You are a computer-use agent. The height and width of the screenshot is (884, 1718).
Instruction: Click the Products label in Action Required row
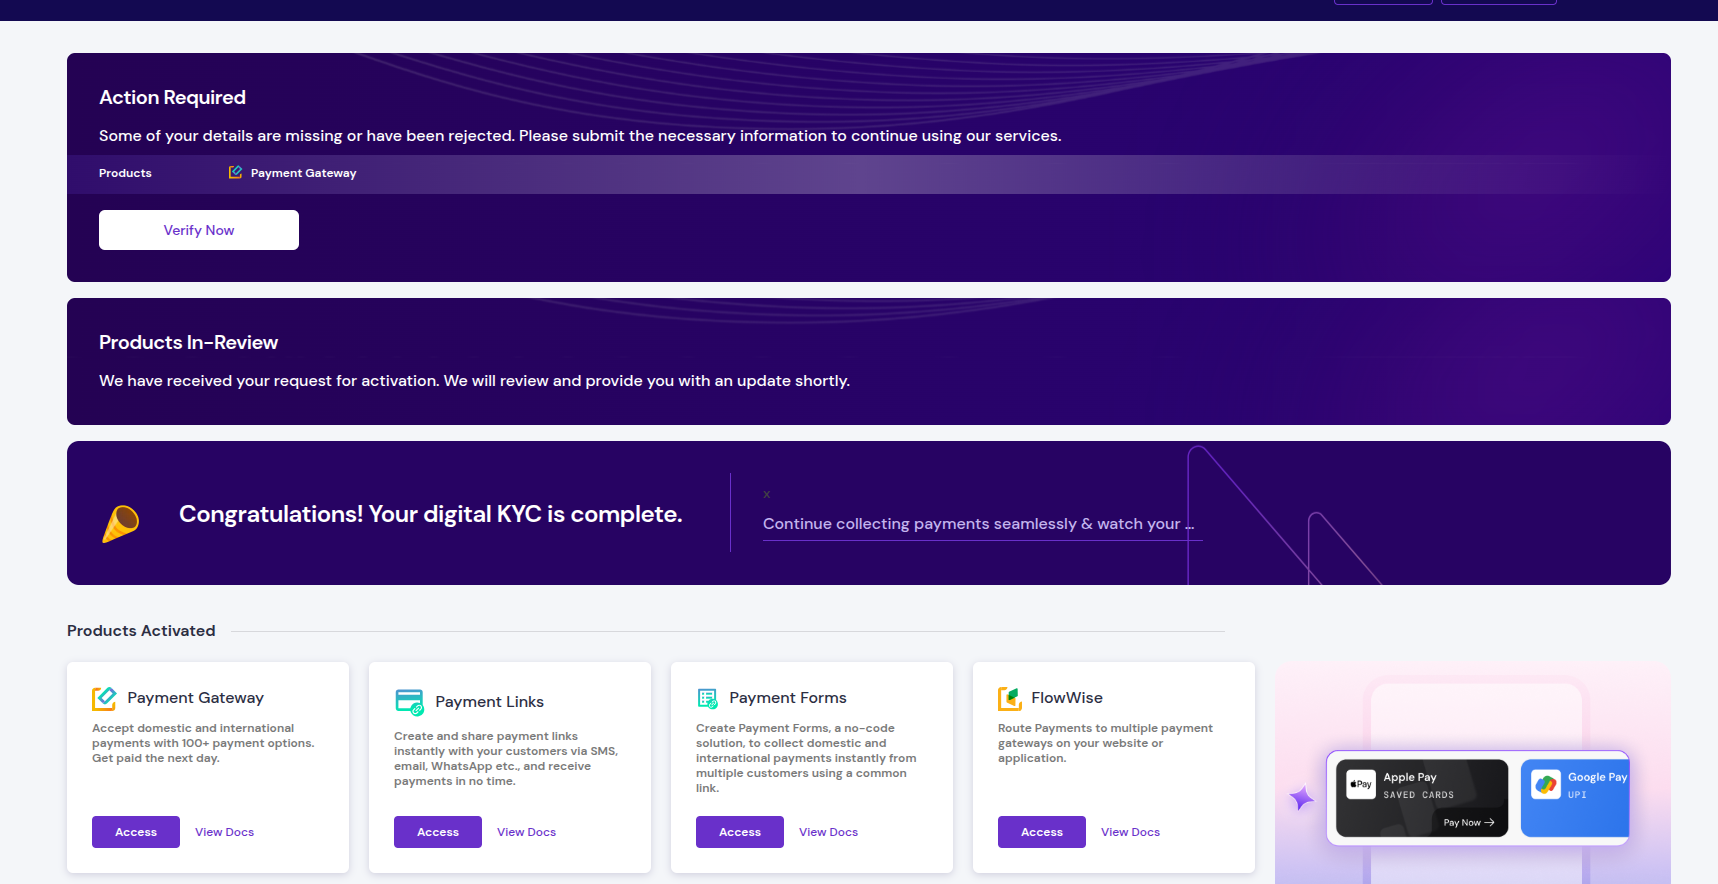pos(125,173)
